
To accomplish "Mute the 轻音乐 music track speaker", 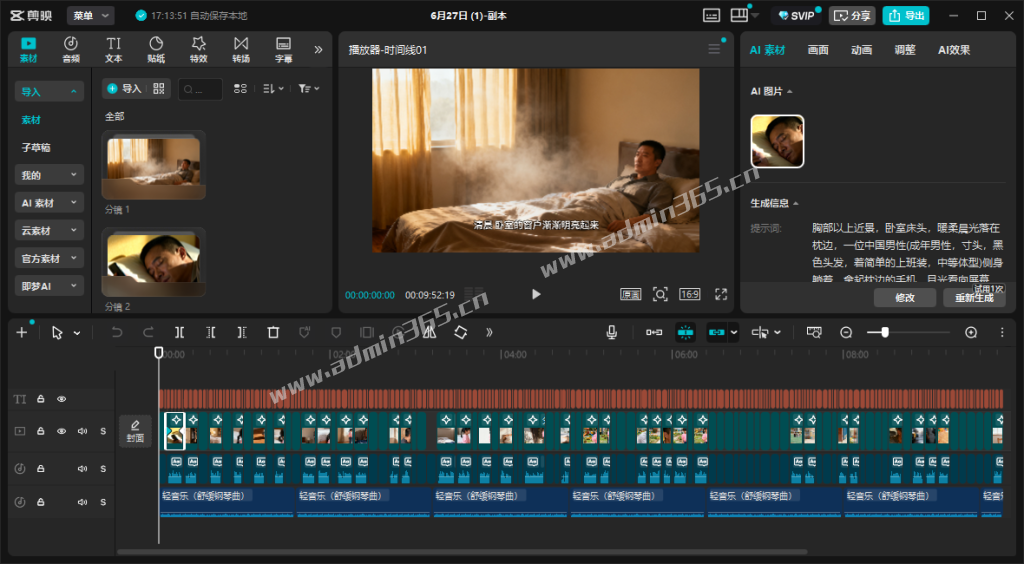I will (82, 502).
